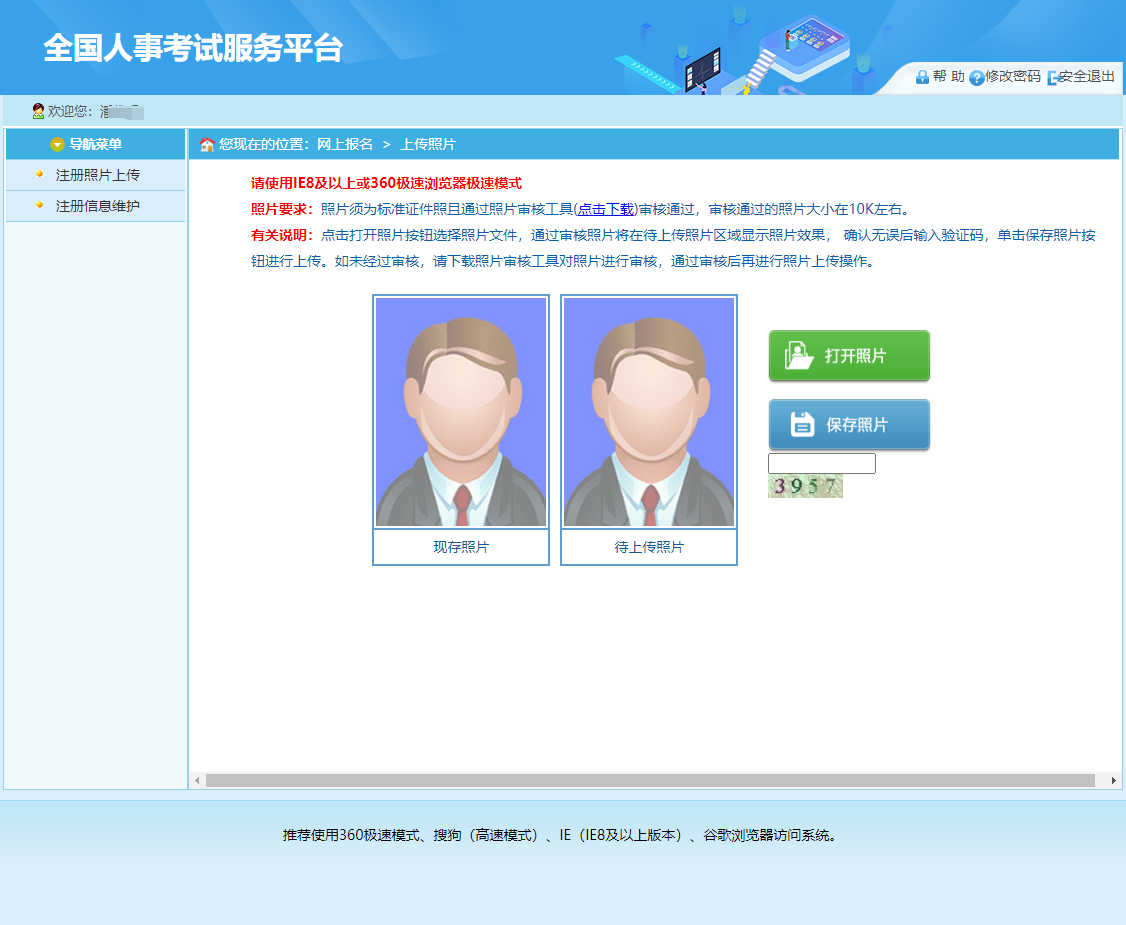The image size is (1126, 925).
Task: Click the 点击下载 tool download link
Action: [606, 209]
